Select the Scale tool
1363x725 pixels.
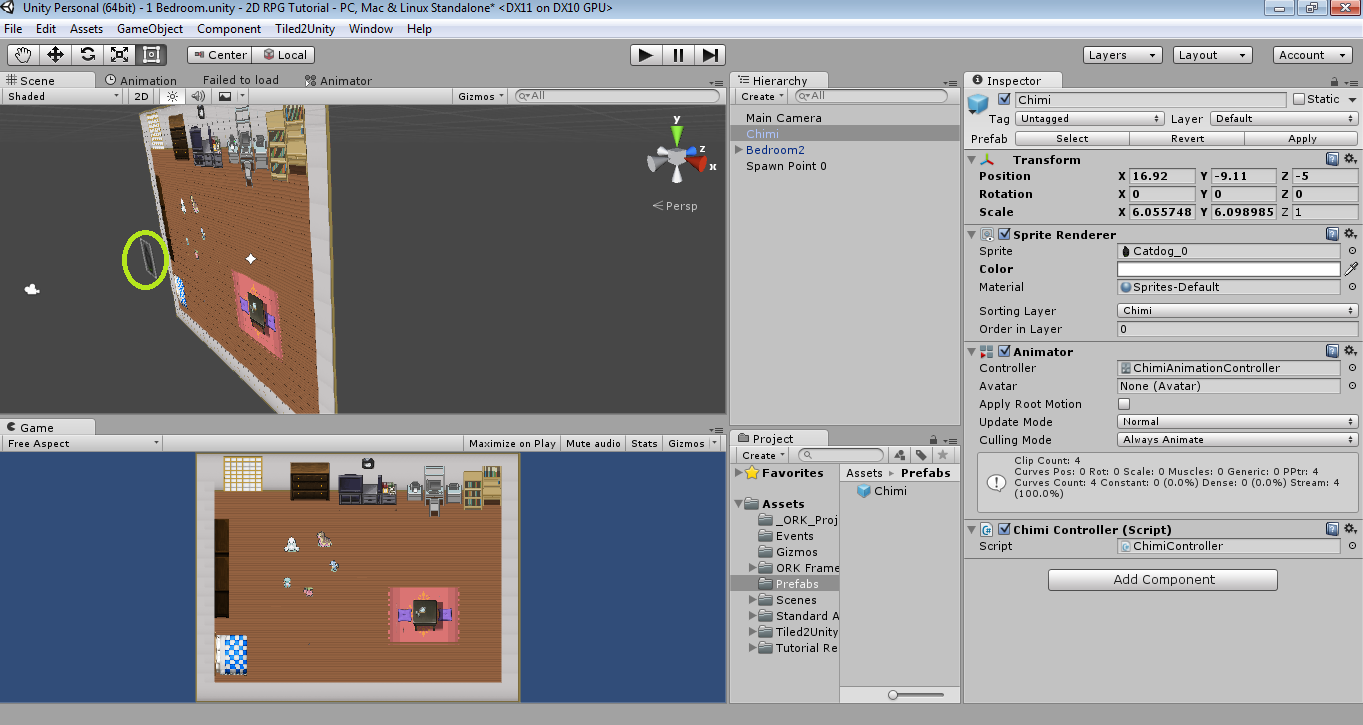(x=119, y=55)
